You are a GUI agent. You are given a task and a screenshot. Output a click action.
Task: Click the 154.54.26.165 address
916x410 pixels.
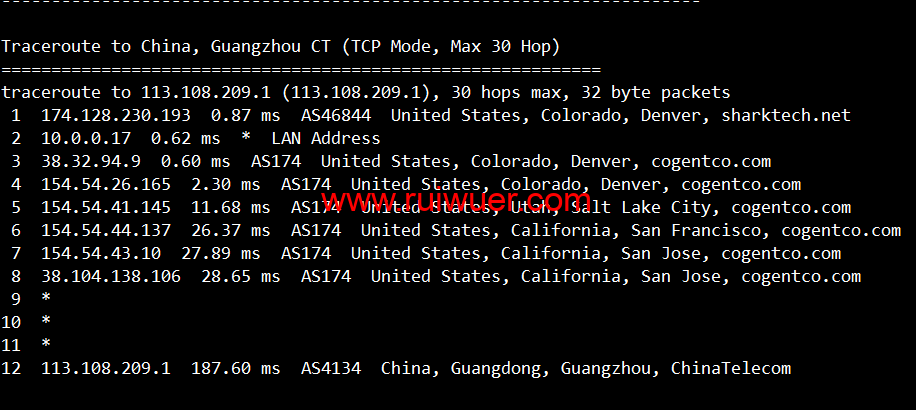coord(106,185)
